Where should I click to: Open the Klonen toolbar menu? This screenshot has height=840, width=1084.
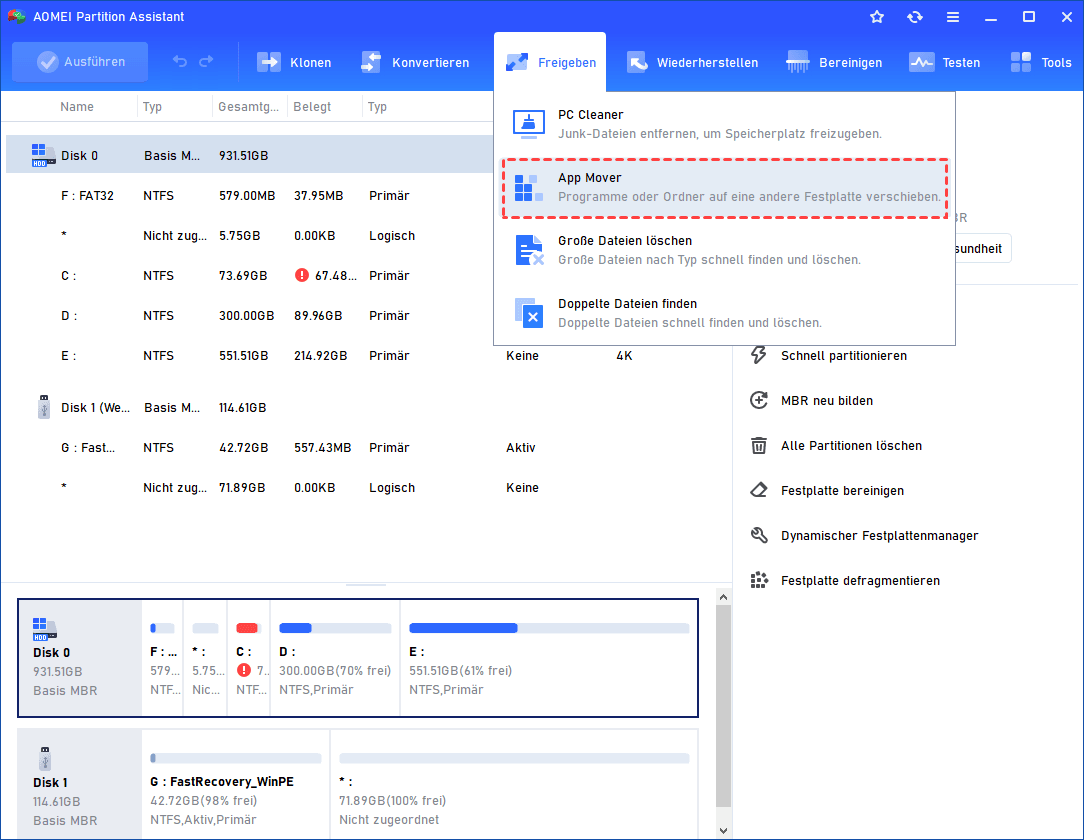[294, 62]
